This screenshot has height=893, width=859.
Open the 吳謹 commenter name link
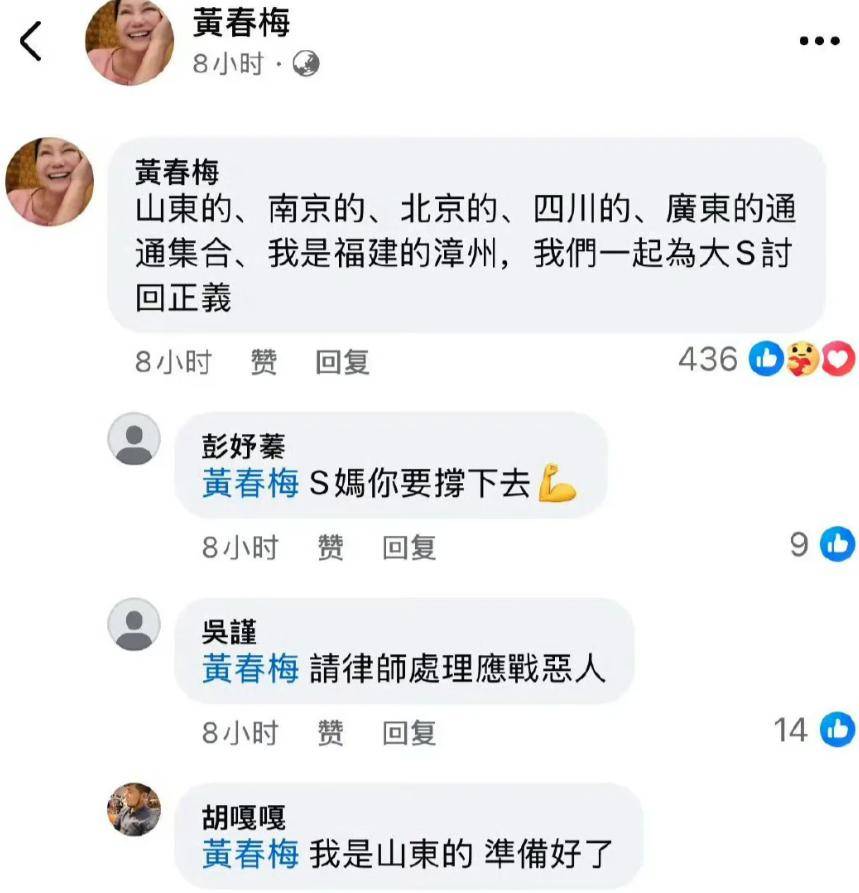tap(229, 632)
